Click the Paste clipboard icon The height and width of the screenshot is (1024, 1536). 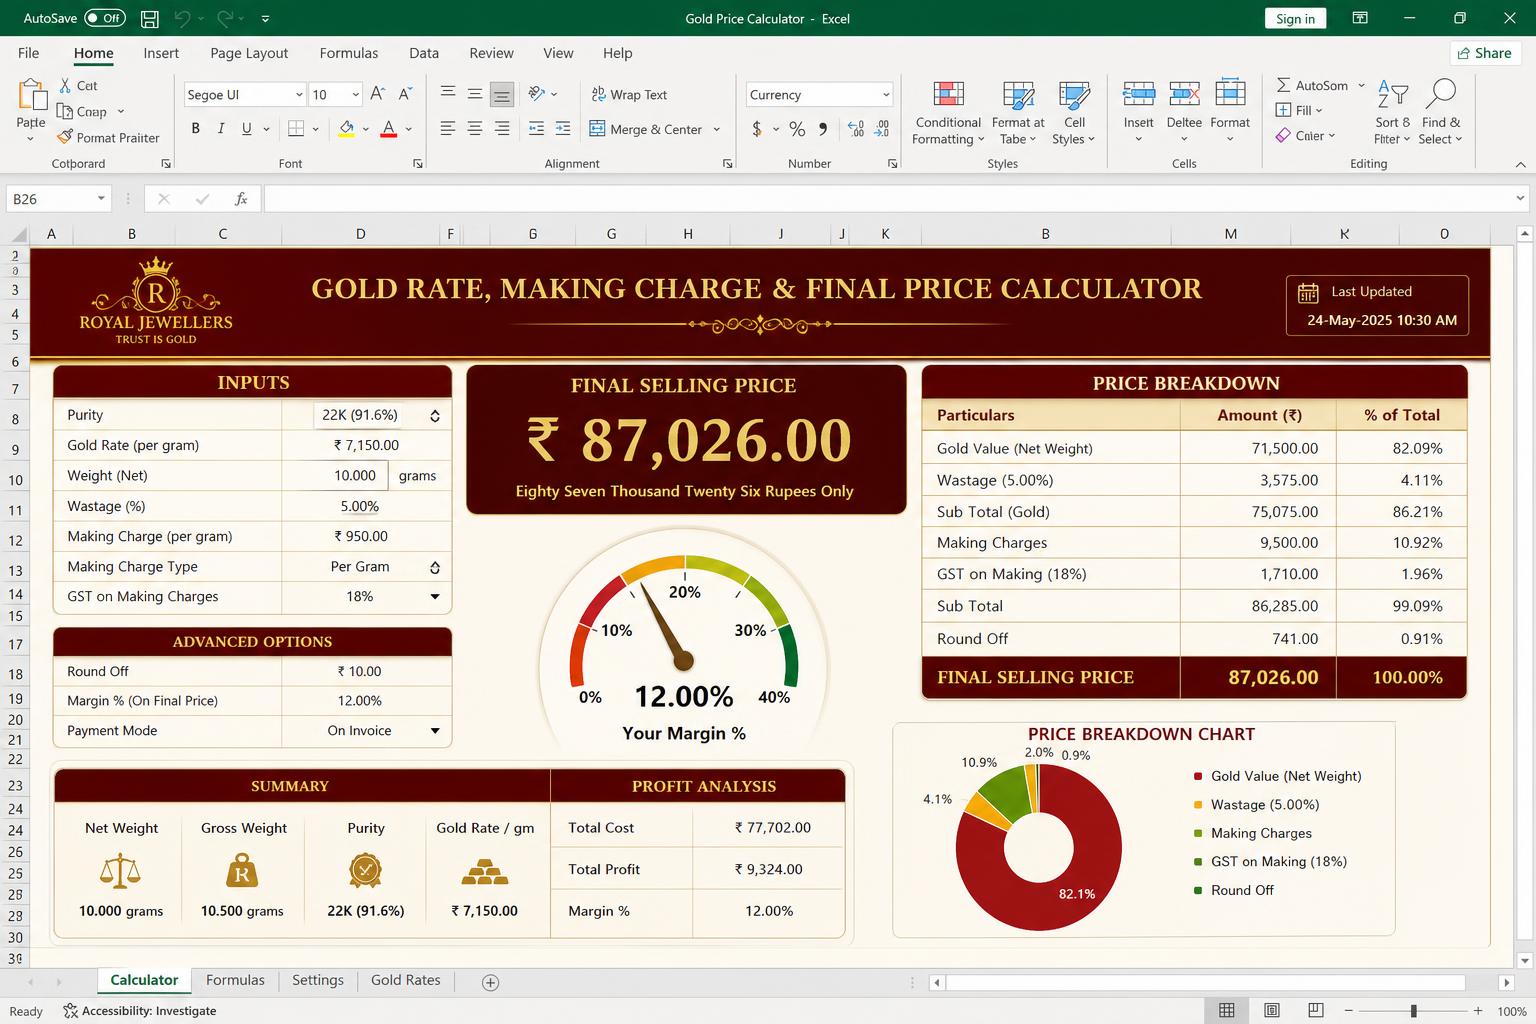click(31, 95)
